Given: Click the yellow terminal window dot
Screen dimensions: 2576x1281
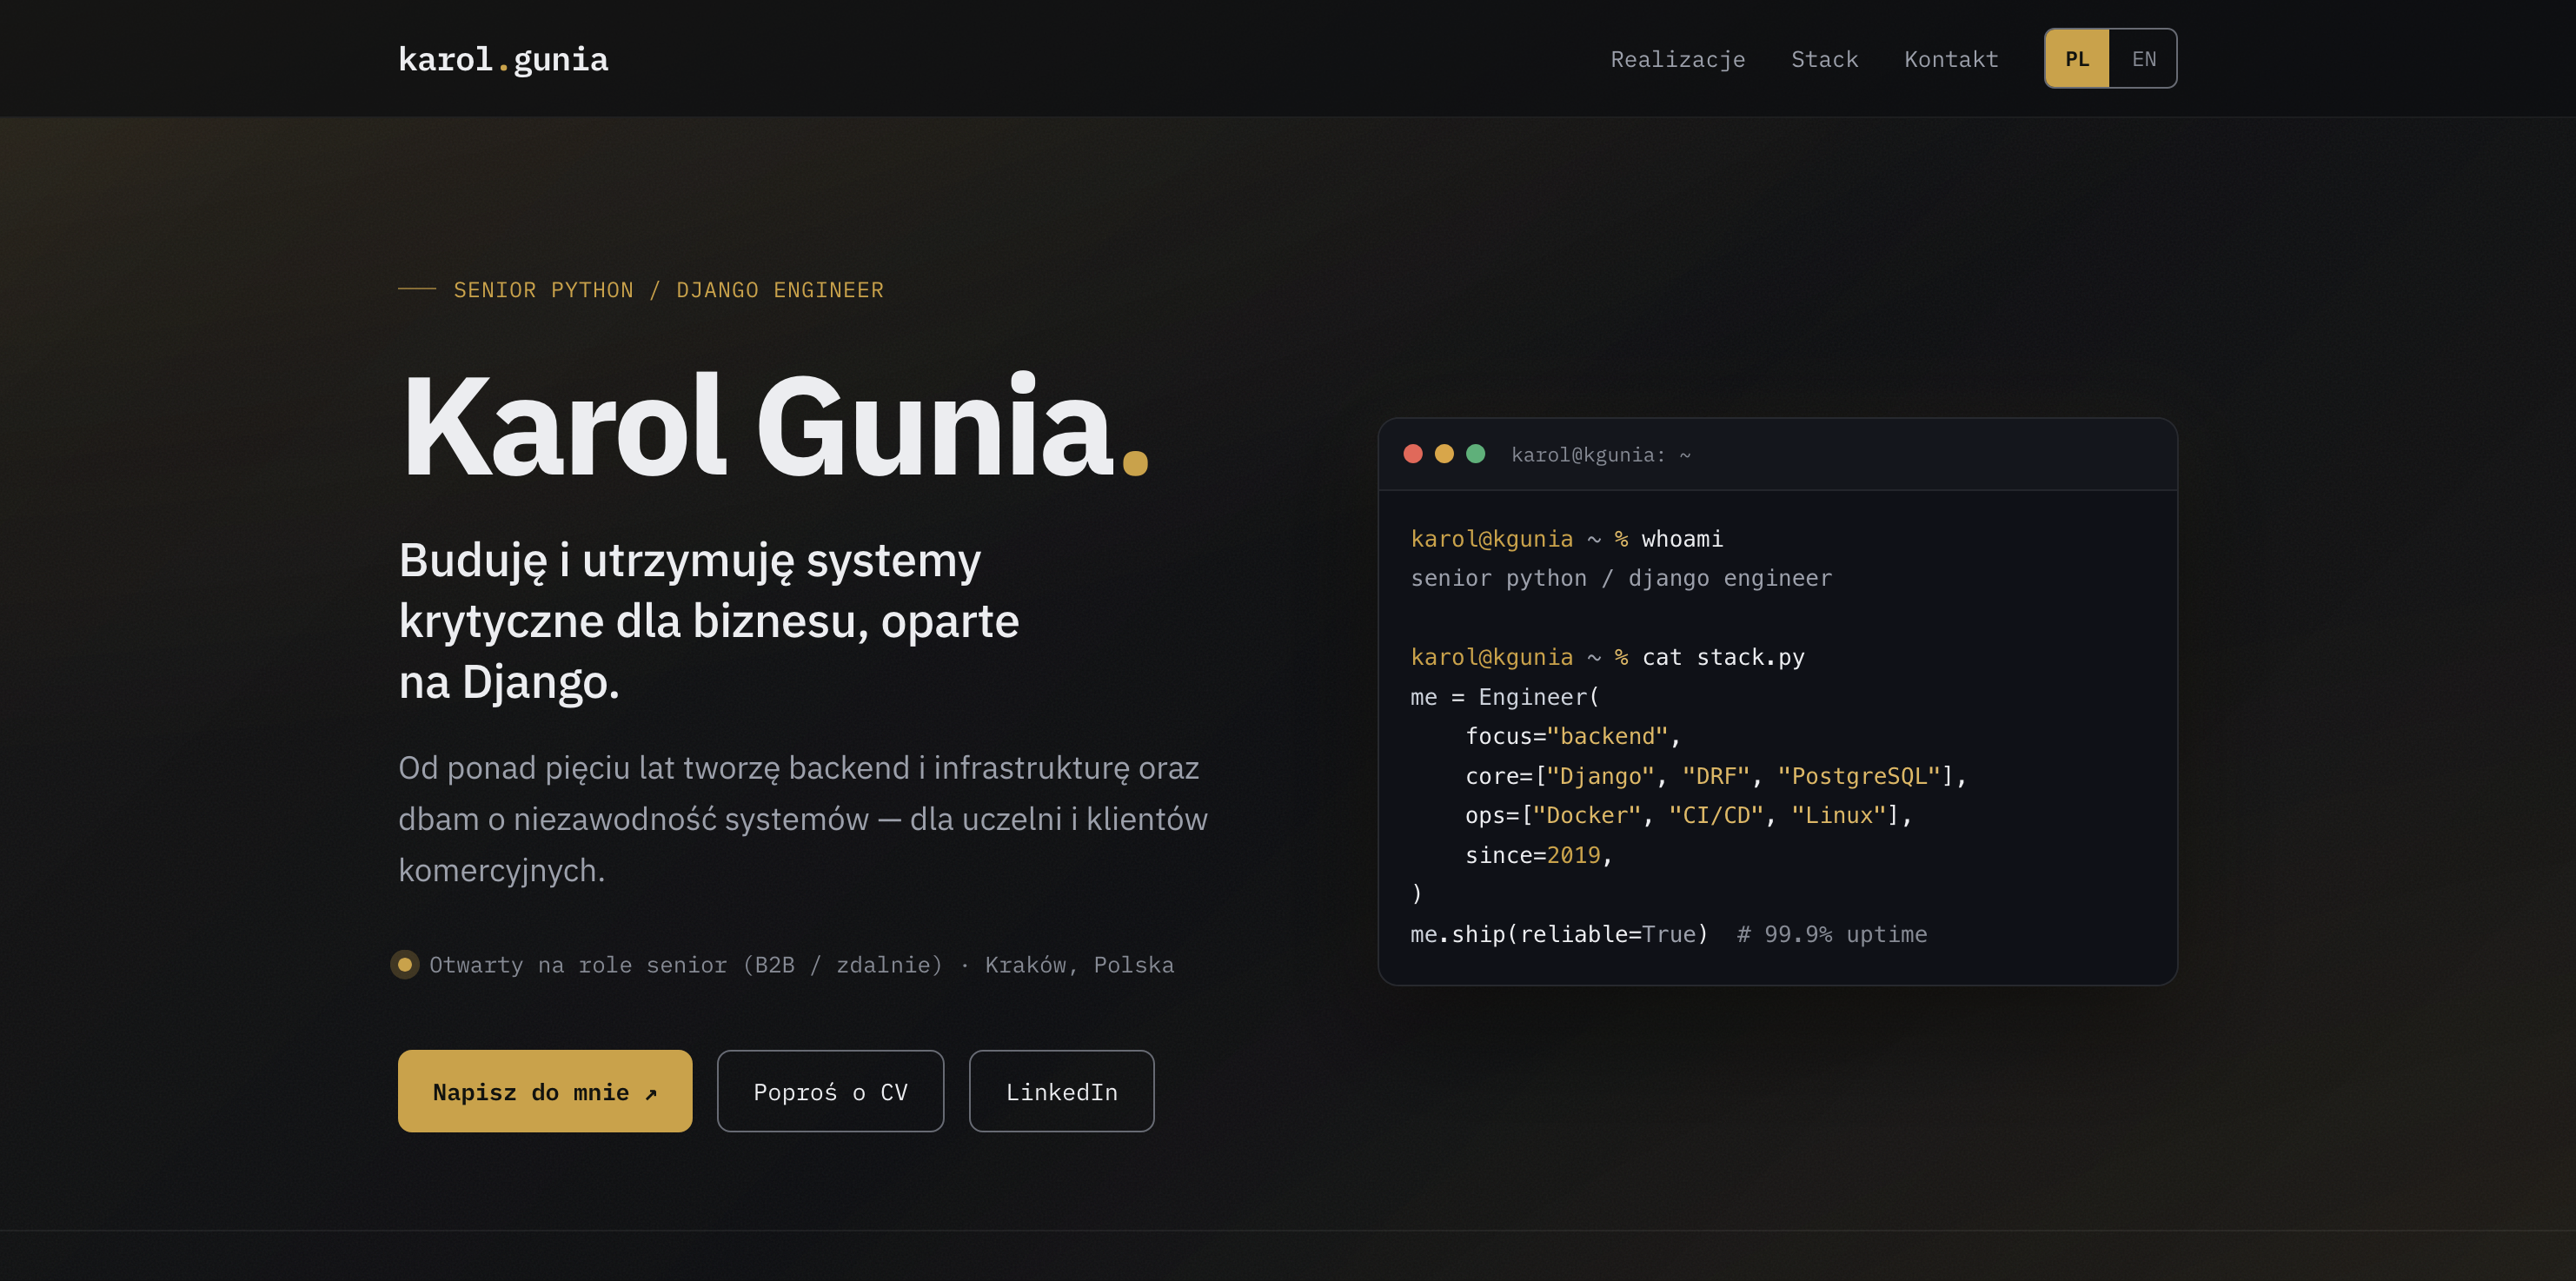Looking at the screenshot, I should 1444,454.
